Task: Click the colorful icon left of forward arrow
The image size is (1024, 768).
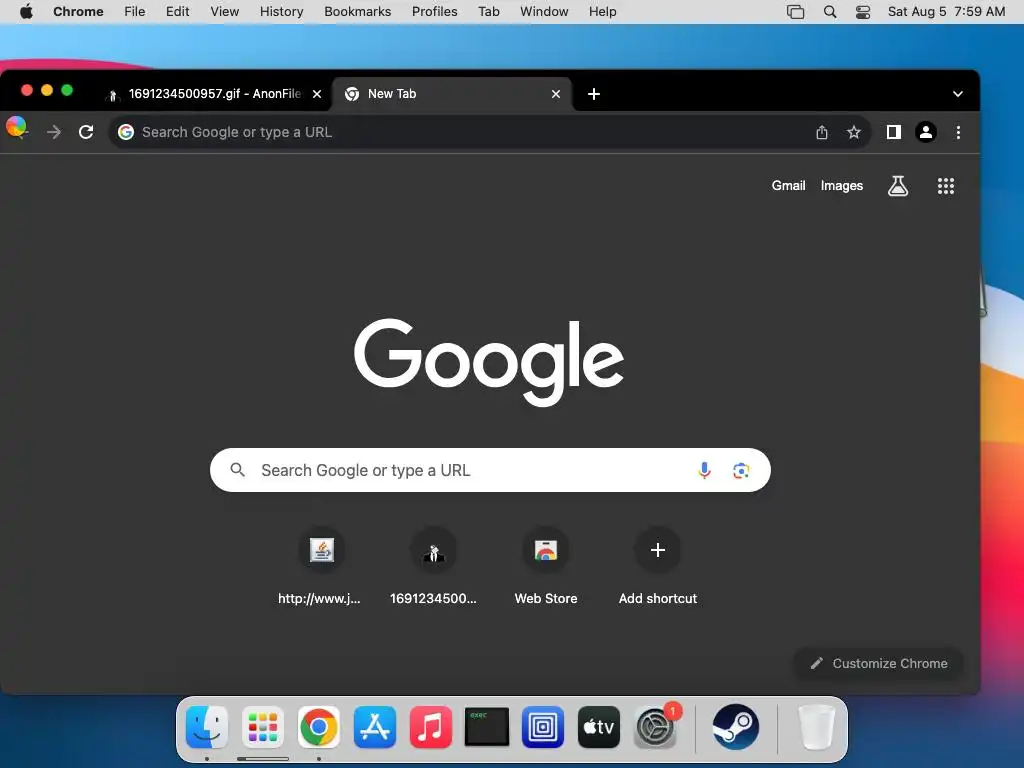Action: point(17,127)
